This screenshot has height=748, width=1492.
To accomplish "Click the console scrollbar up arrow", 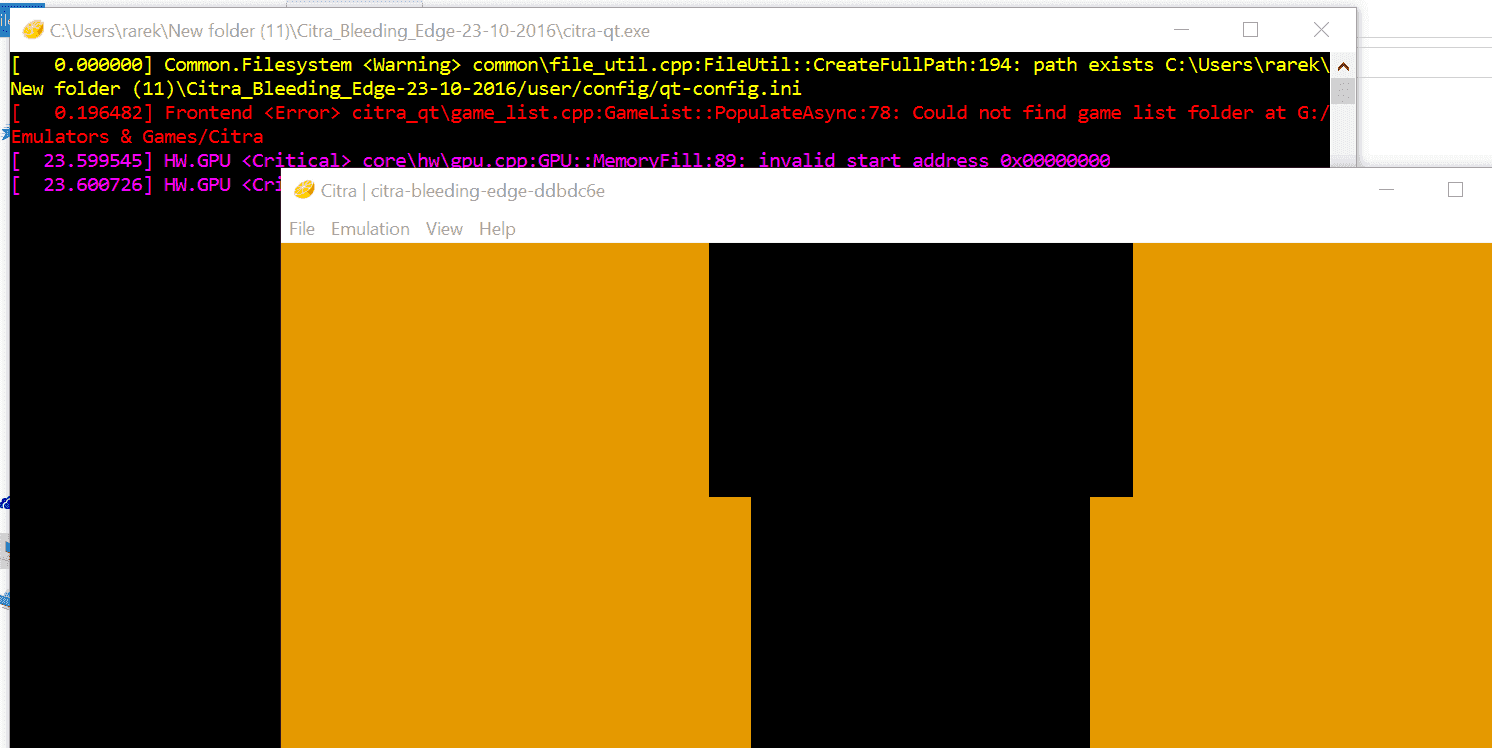I will pyautogui.click(x=1343, y=67).
